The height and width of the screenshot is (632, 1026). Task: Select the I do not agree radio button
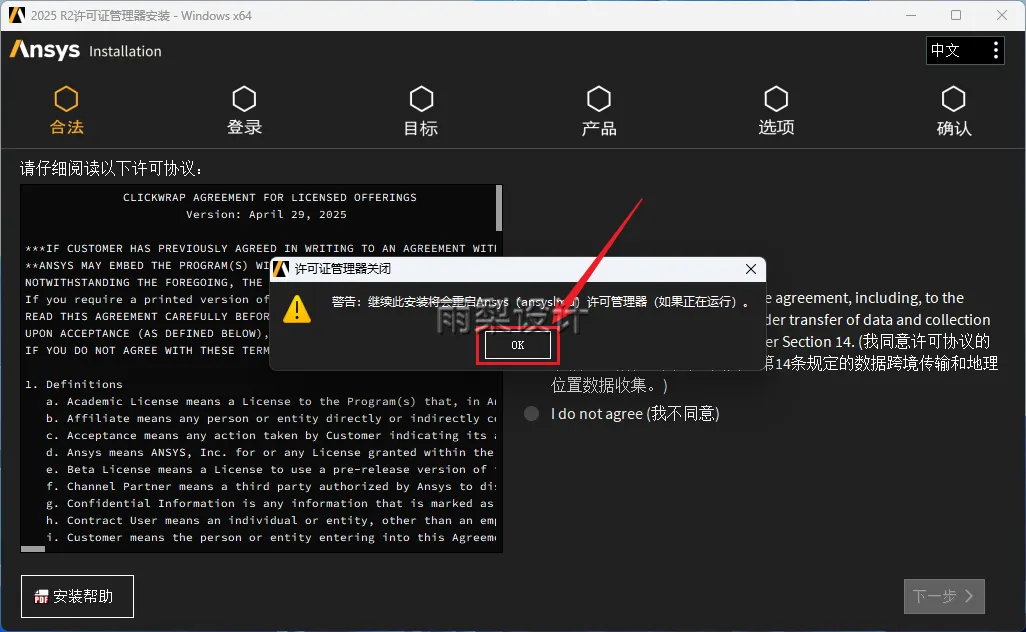coord(531,413)
